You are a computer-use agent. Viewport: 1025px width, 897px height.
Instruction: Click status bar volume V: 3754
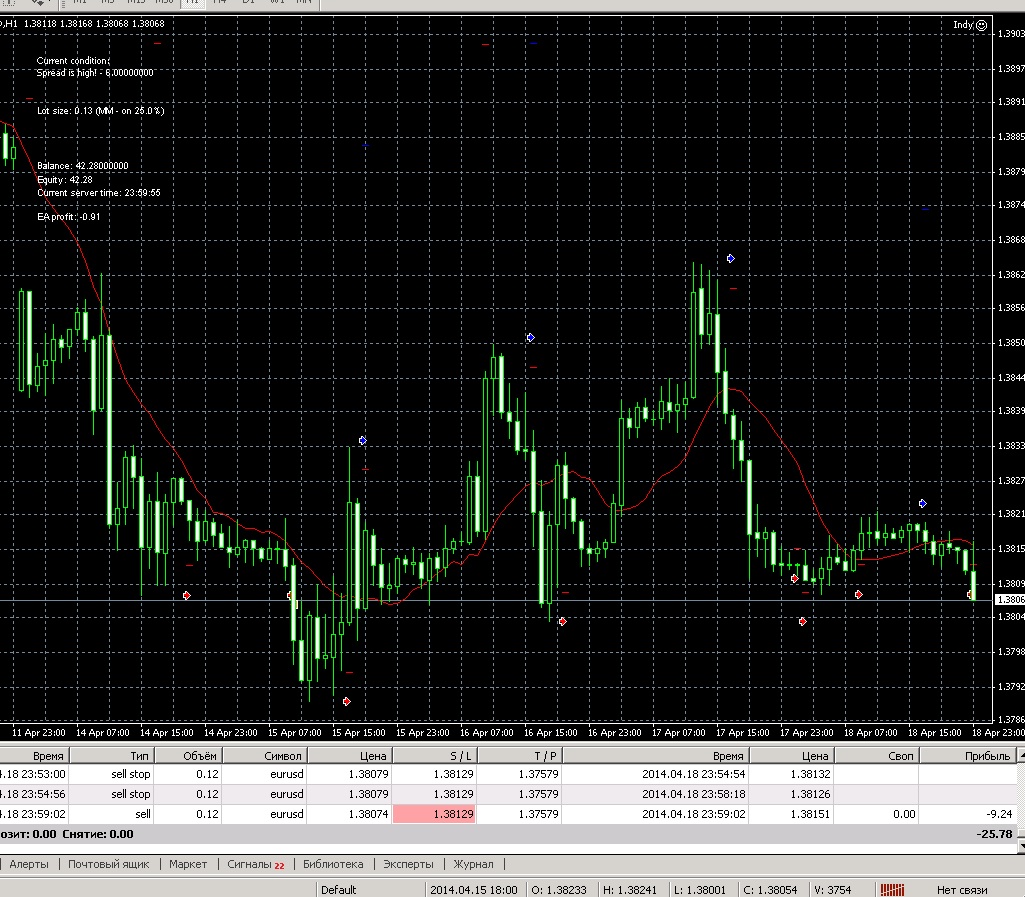(832, 890)
